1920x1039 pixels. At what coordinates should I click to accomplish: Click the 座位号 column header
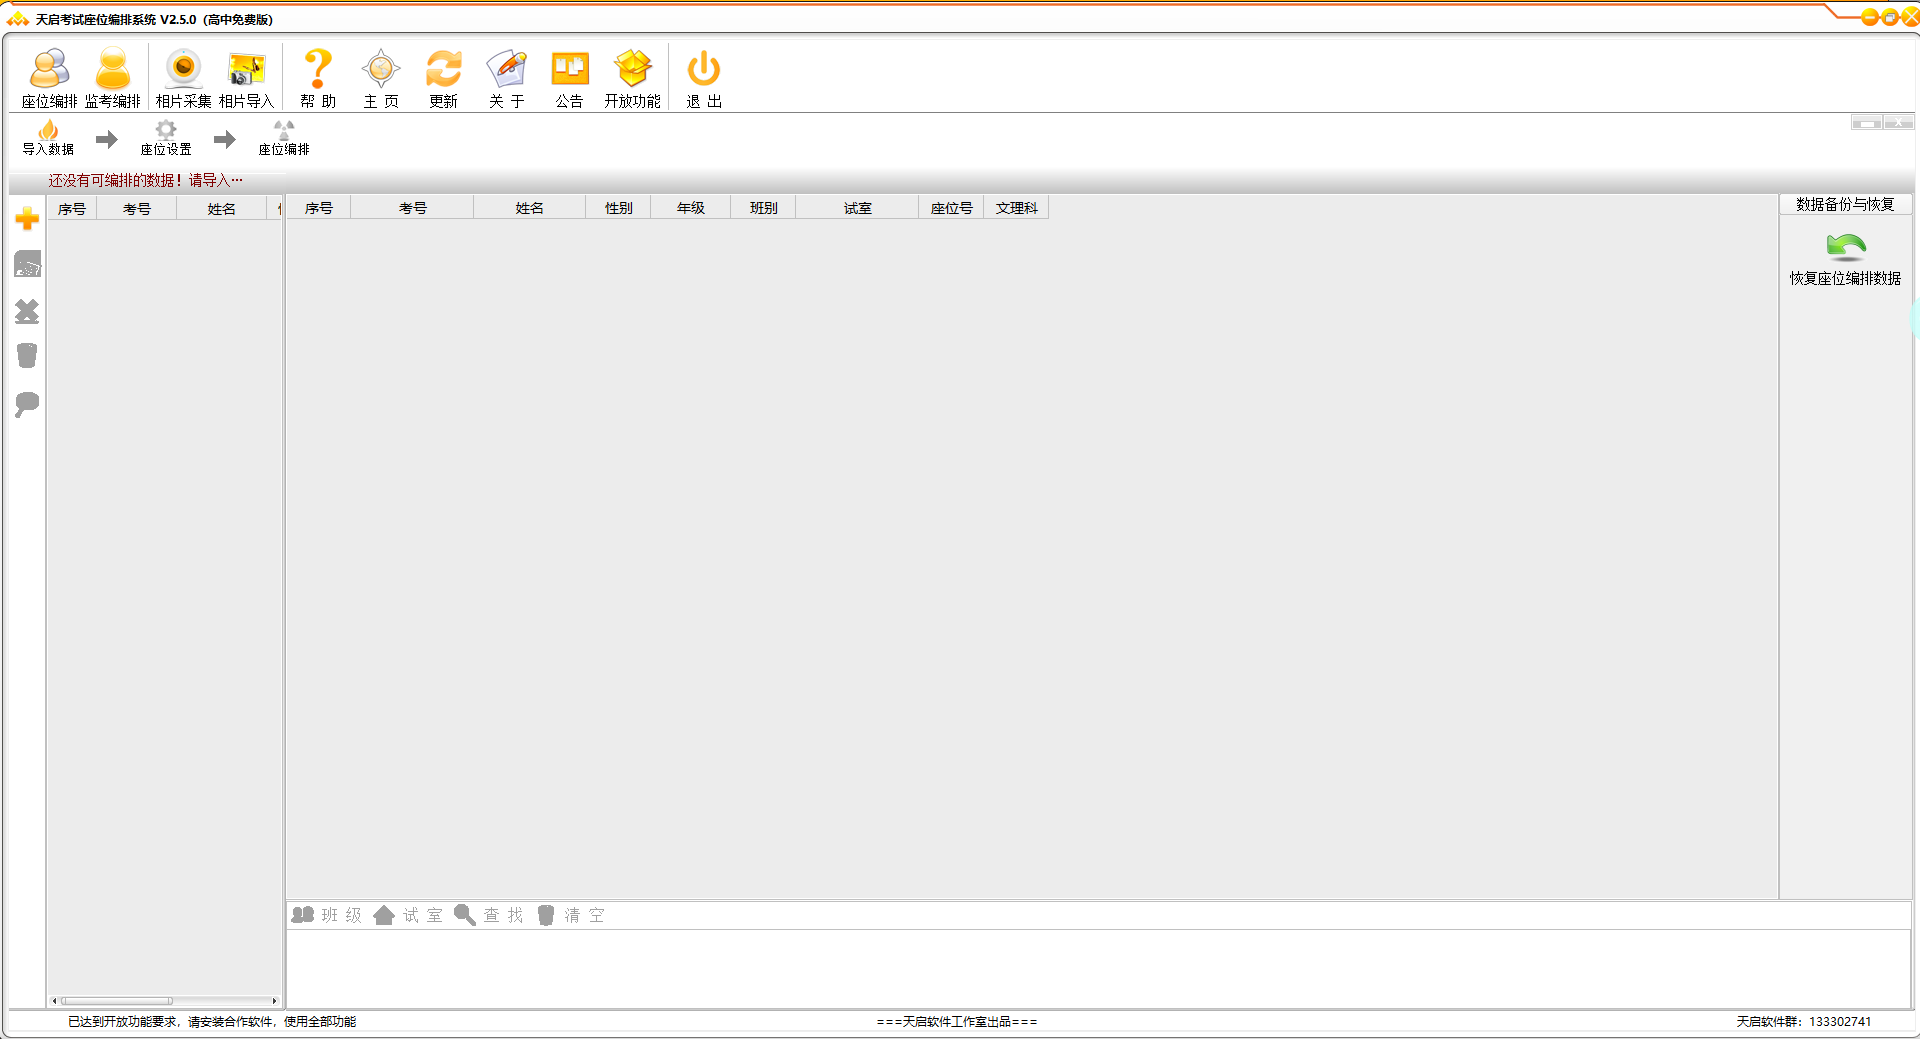click(952, 208)
